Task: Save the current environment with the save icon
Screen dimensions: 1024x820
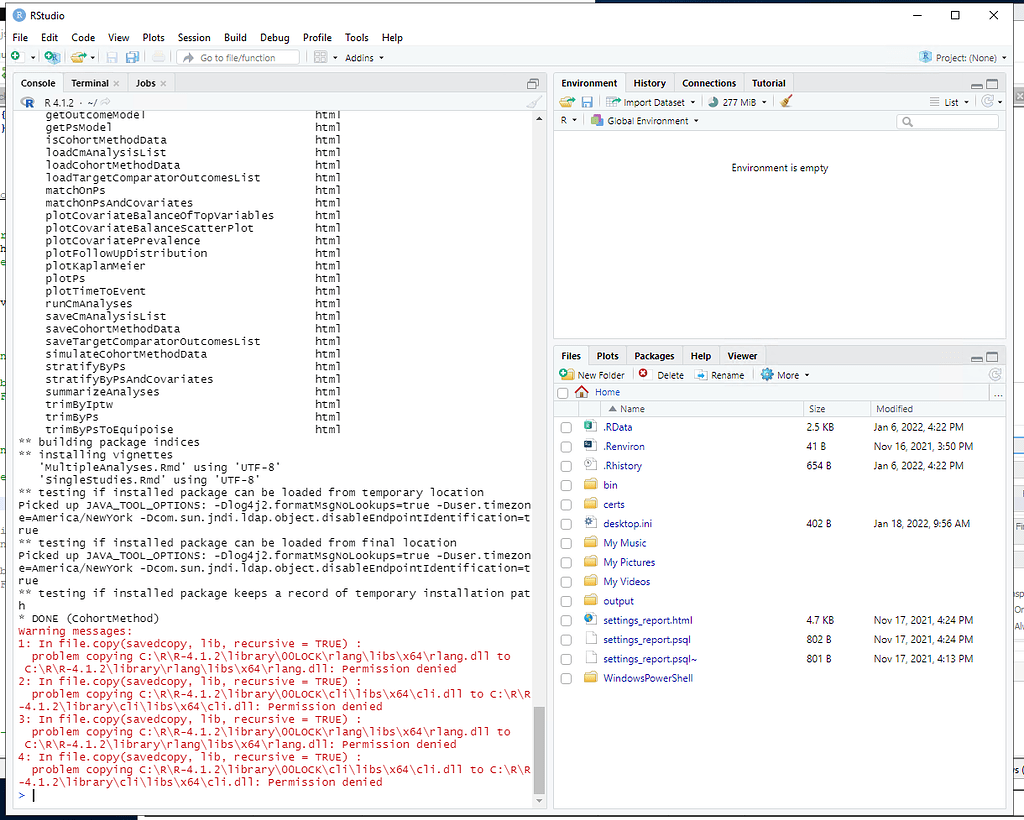Action: [x=586, y=101]
